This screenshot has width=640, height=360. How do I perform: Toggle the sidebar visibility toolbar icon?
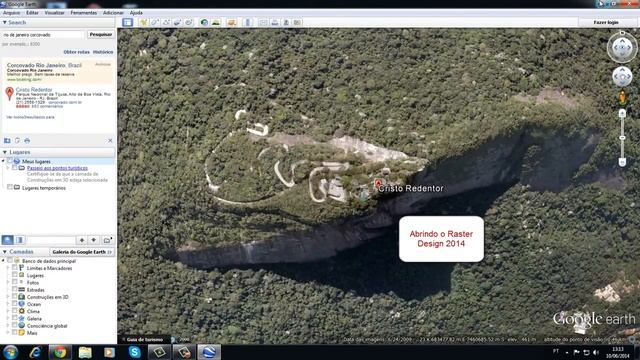click(127, 22)
